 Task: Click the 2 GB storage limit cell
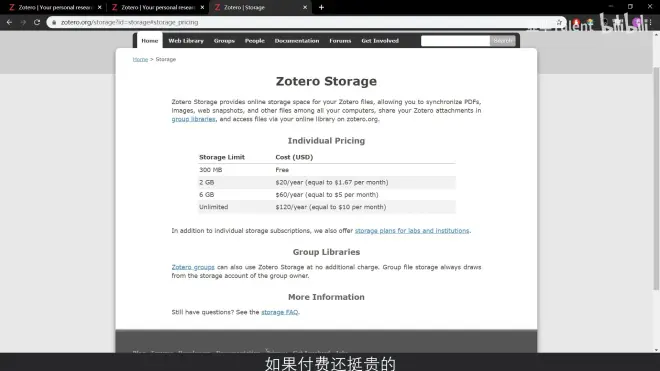tap(206, 182)
